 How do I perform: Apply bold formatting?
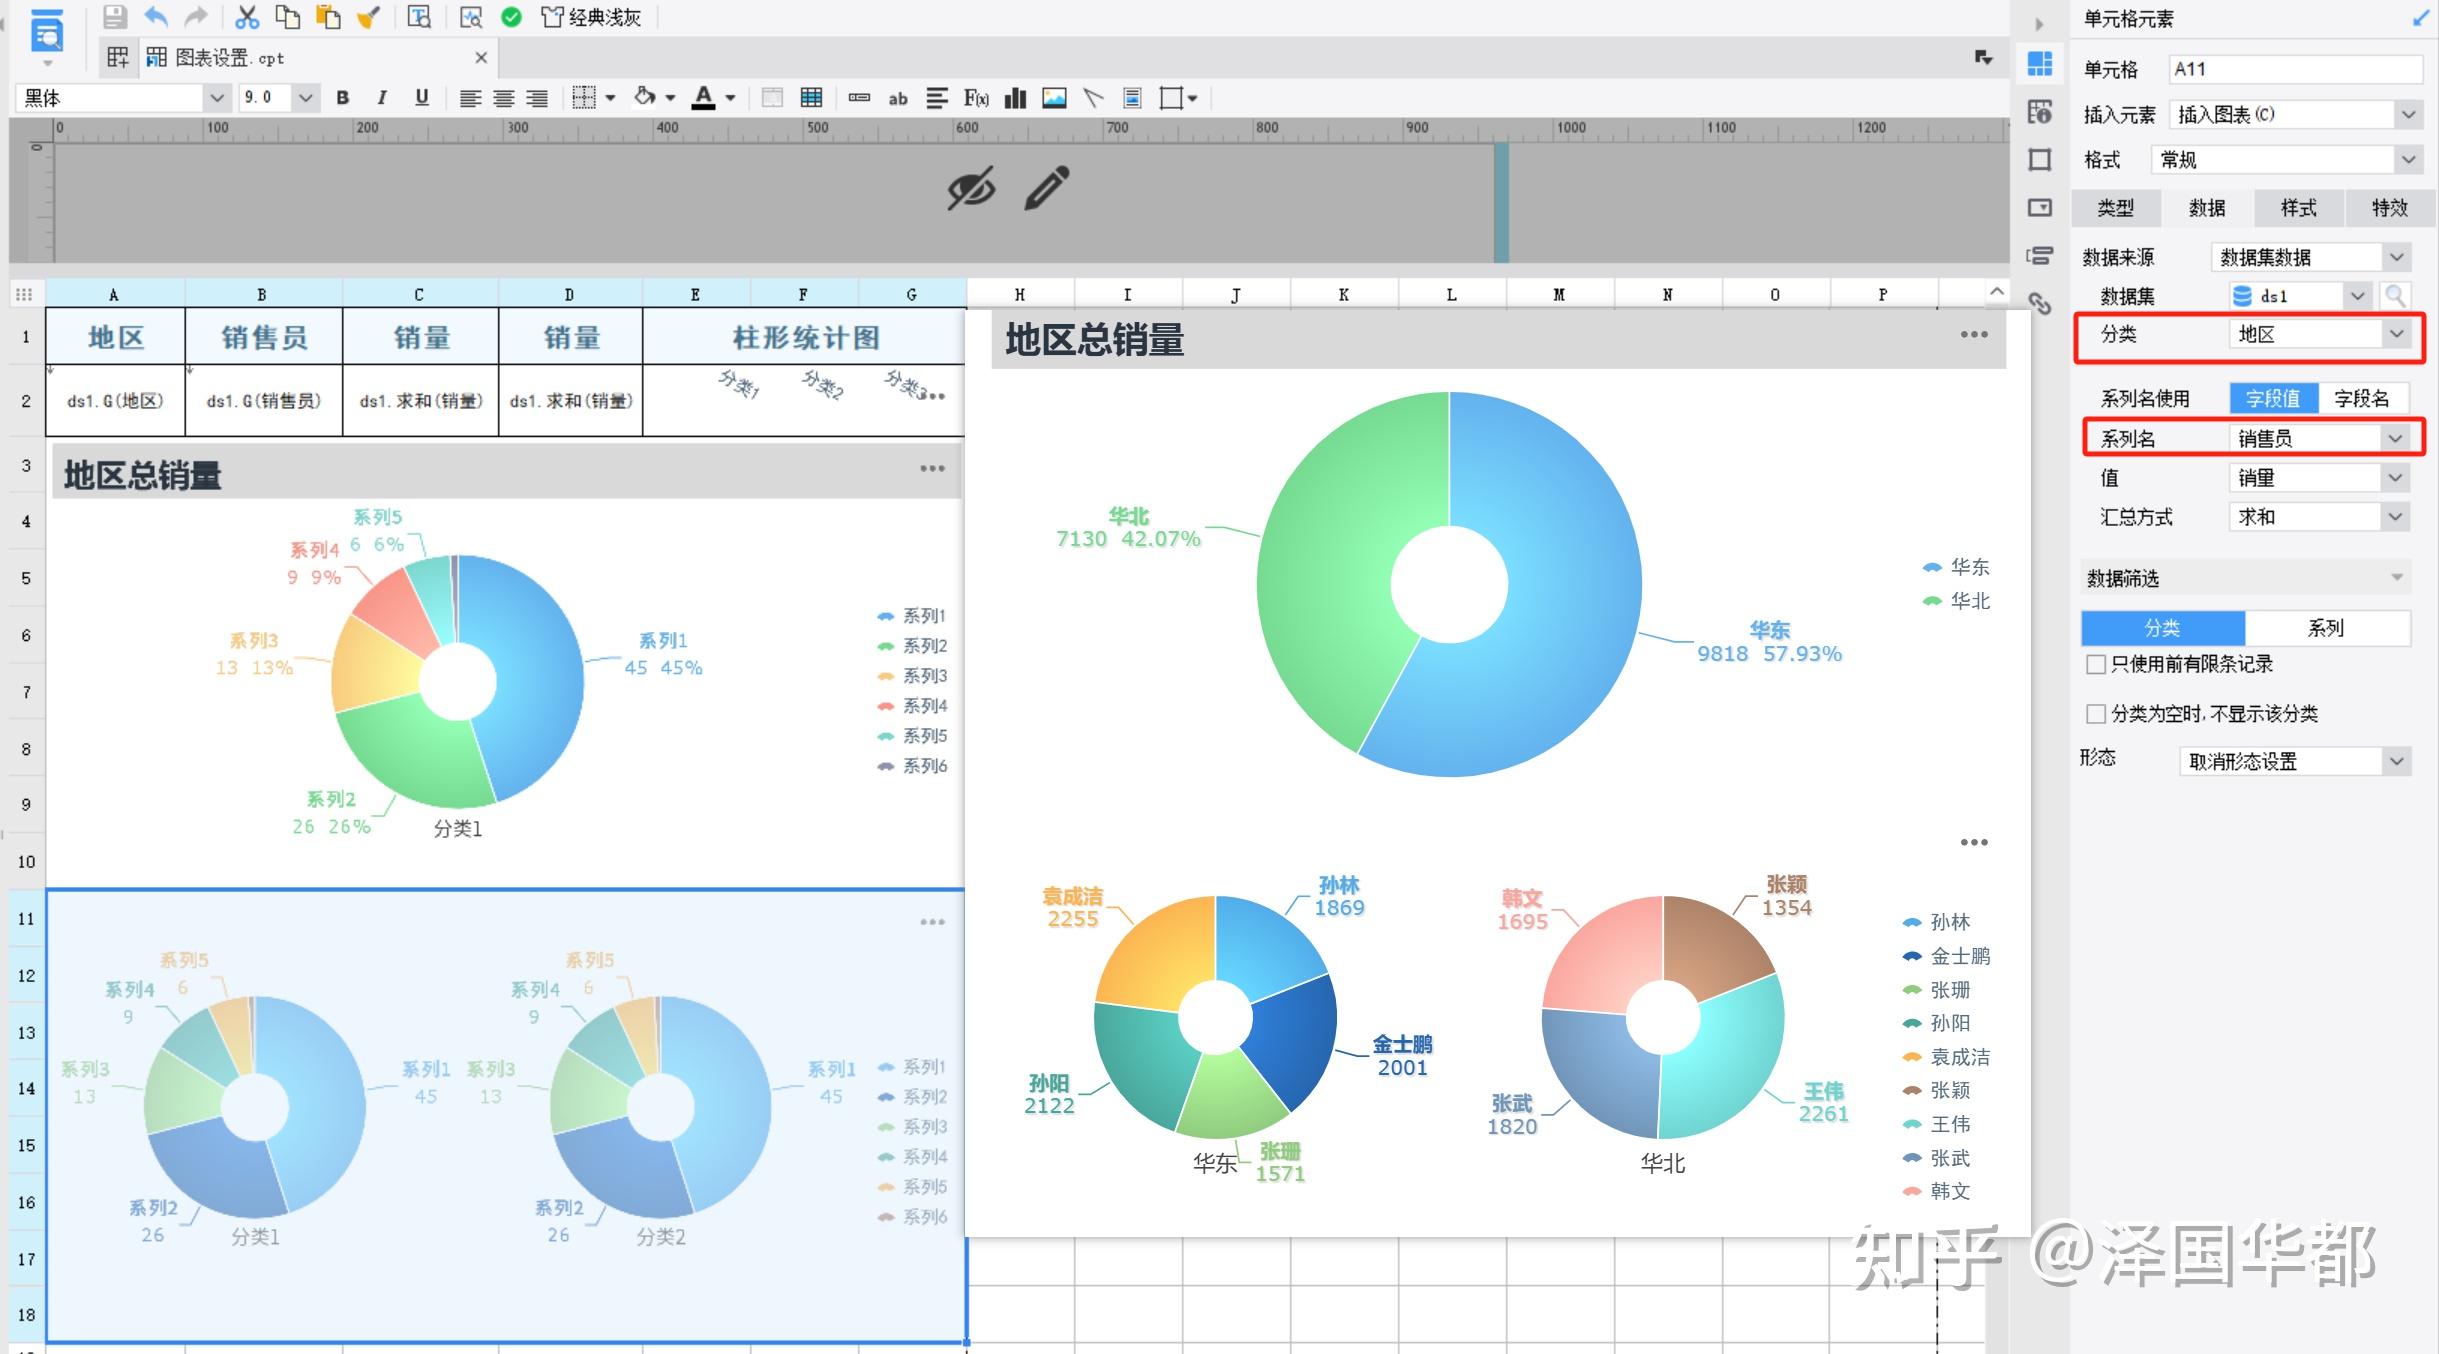[343, 97]
